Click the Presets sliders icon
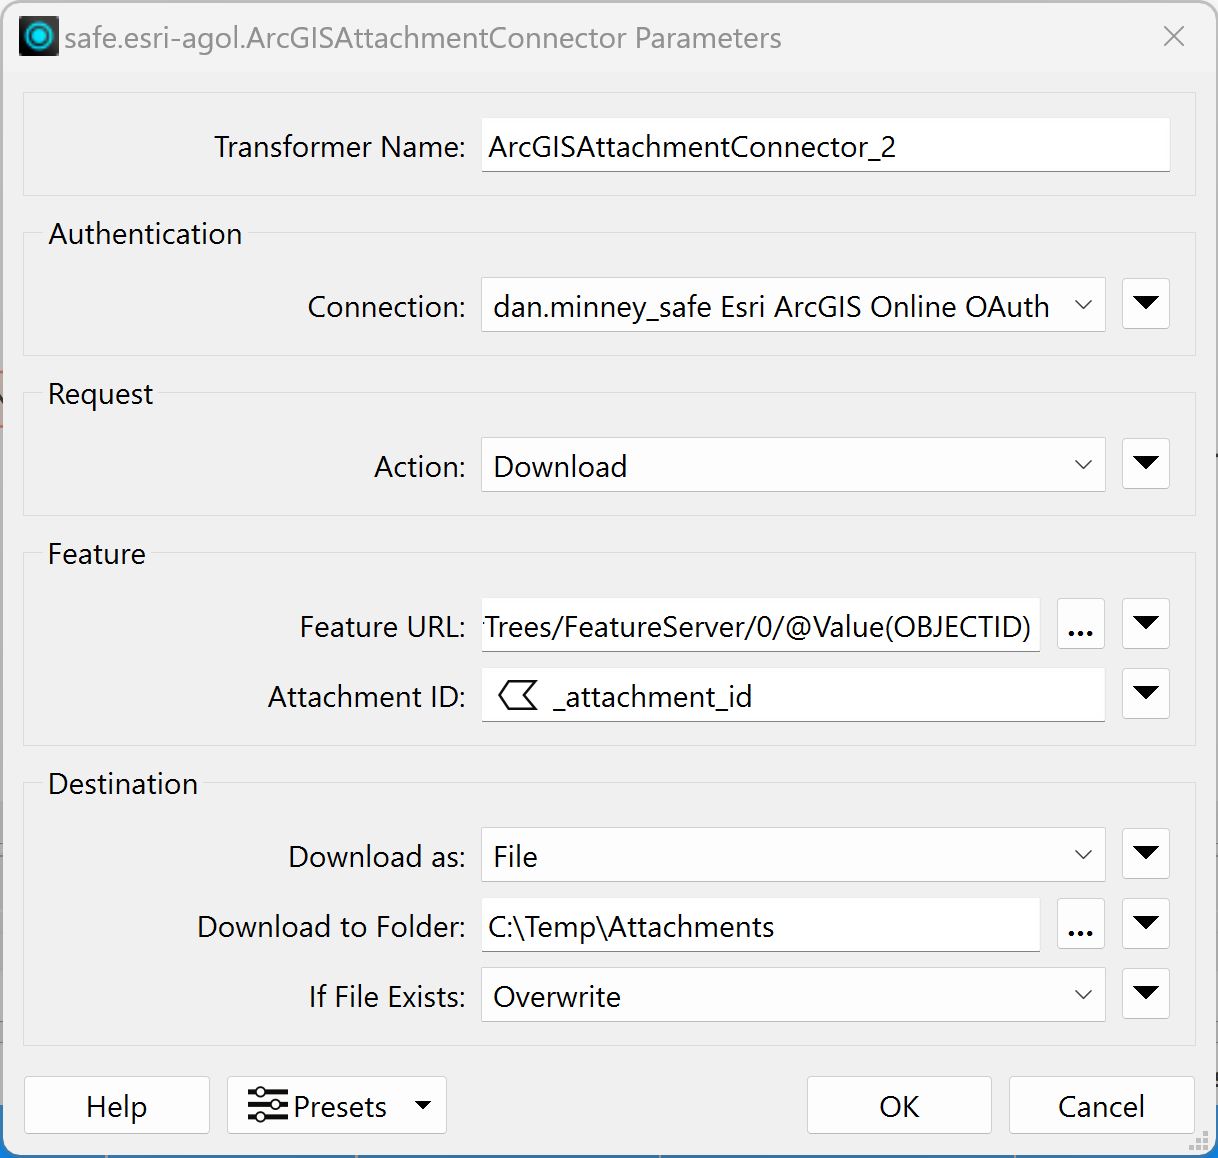This screenshot has height=1158, width=1218. click(x=267, y=1105)
